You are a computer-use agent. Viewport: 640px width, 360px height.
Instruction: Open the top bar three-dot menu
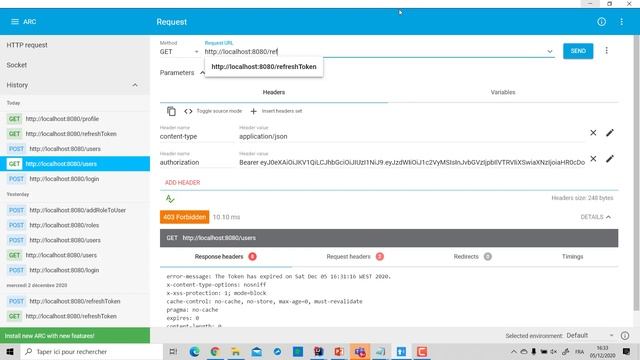coord(621,22)
